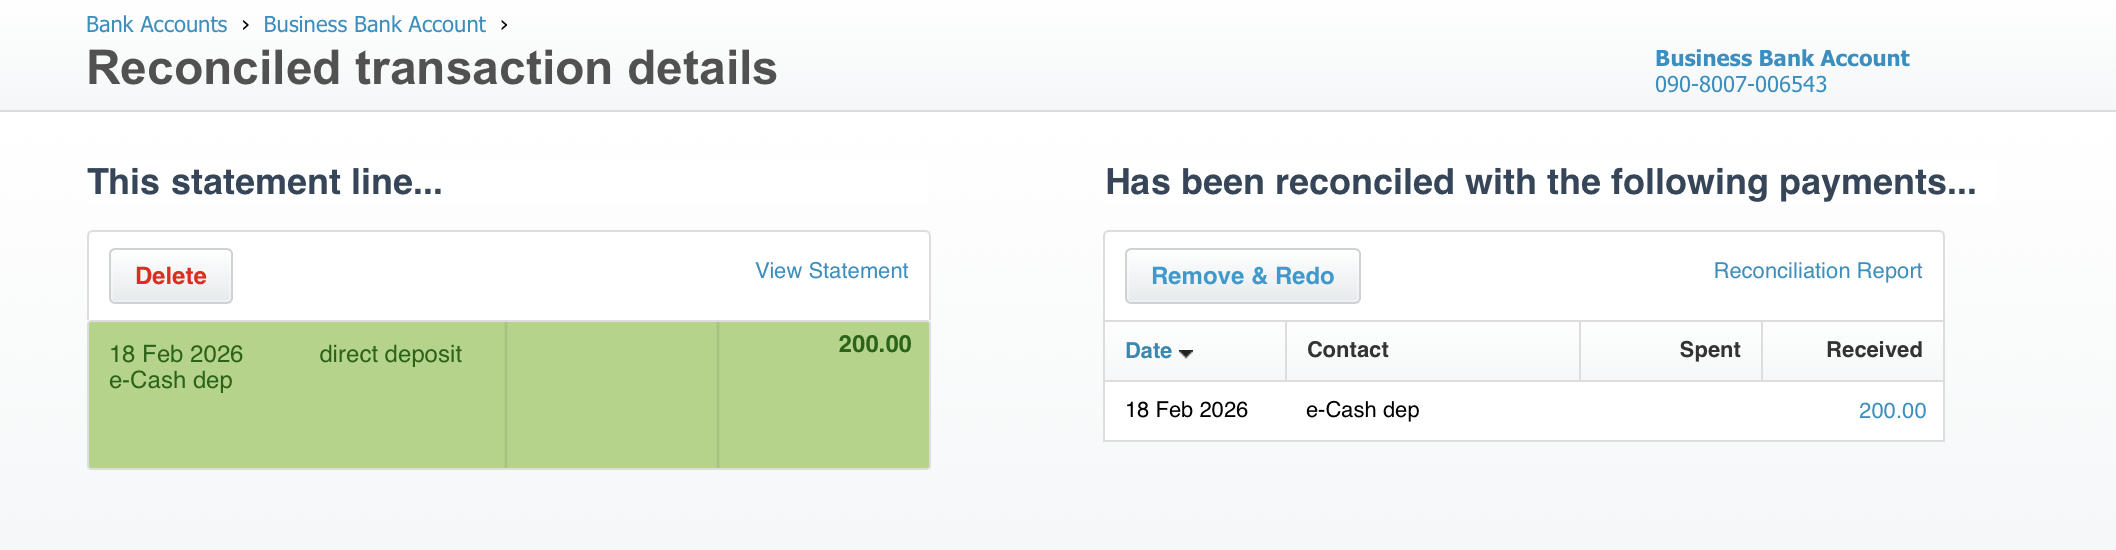Open the 200.00 received payment link
Viewport: 2116px width, 550px height.
pyautogui.click(x=1891, y=411)
